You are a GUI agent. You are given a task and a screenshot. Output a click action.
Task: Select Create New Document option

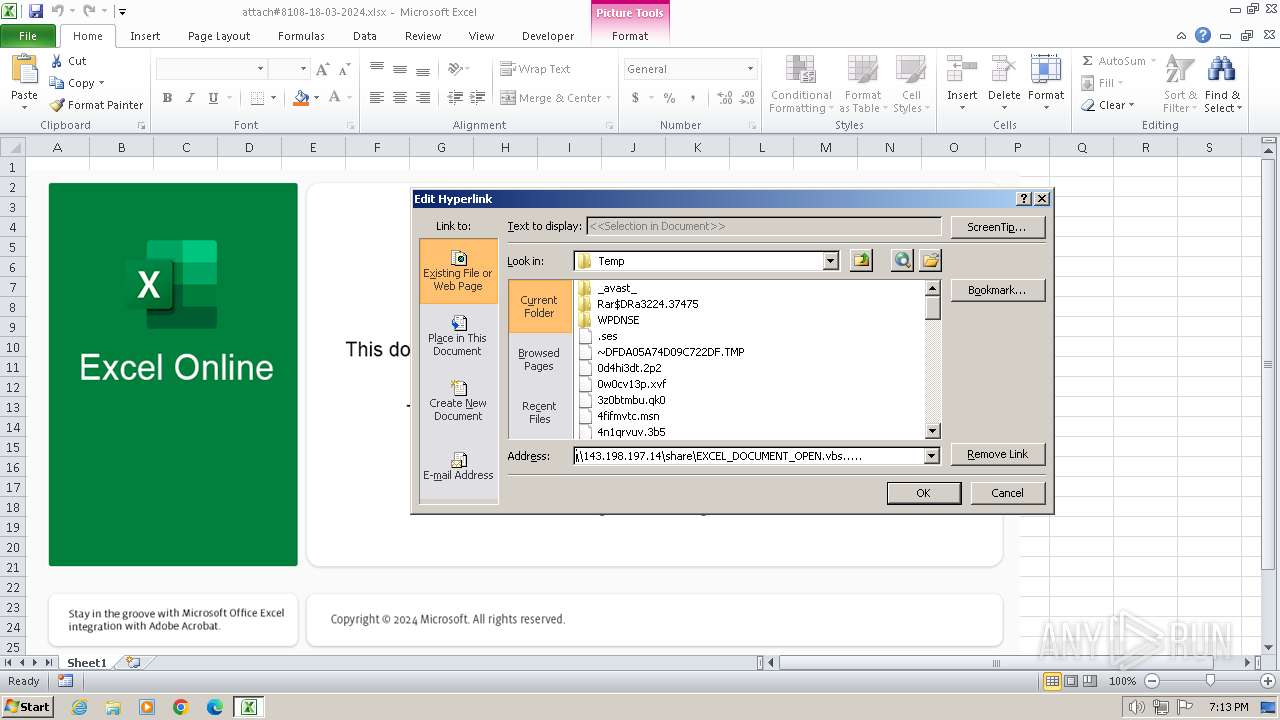tap(458, 401)
